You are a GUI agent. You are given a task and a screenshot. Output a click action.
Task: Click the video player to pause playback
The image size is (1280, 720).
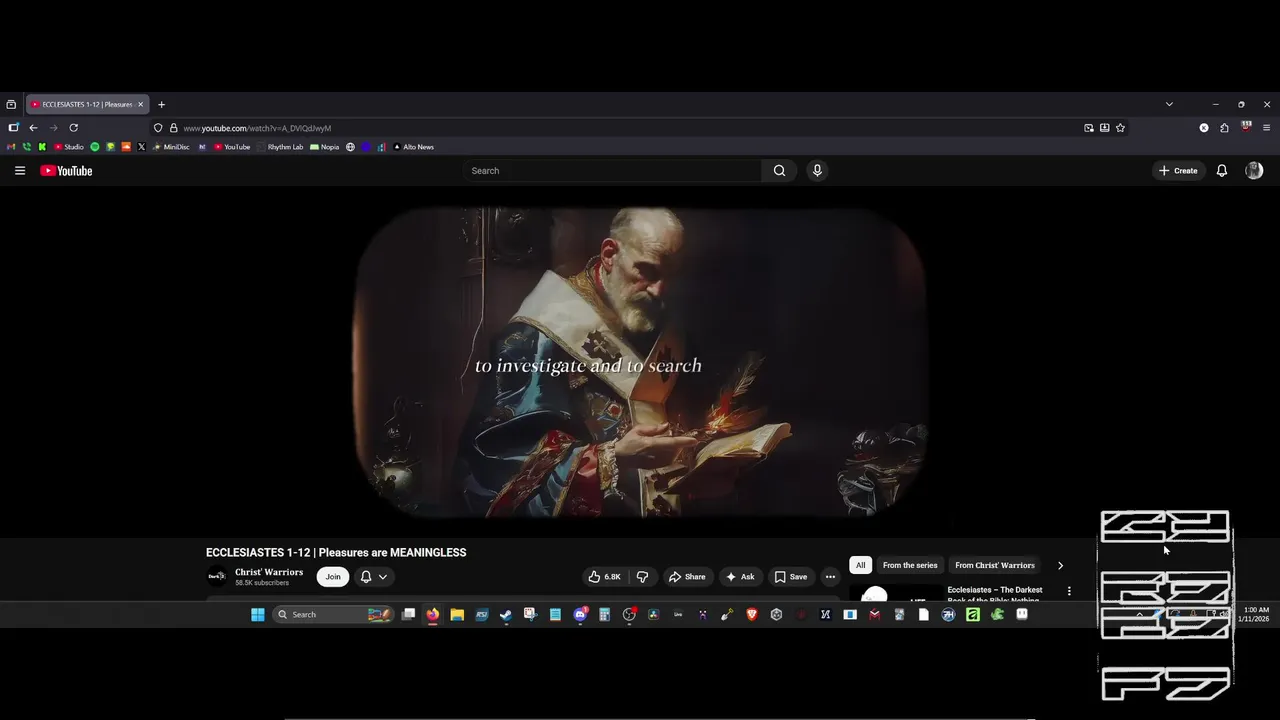[640, 362]
